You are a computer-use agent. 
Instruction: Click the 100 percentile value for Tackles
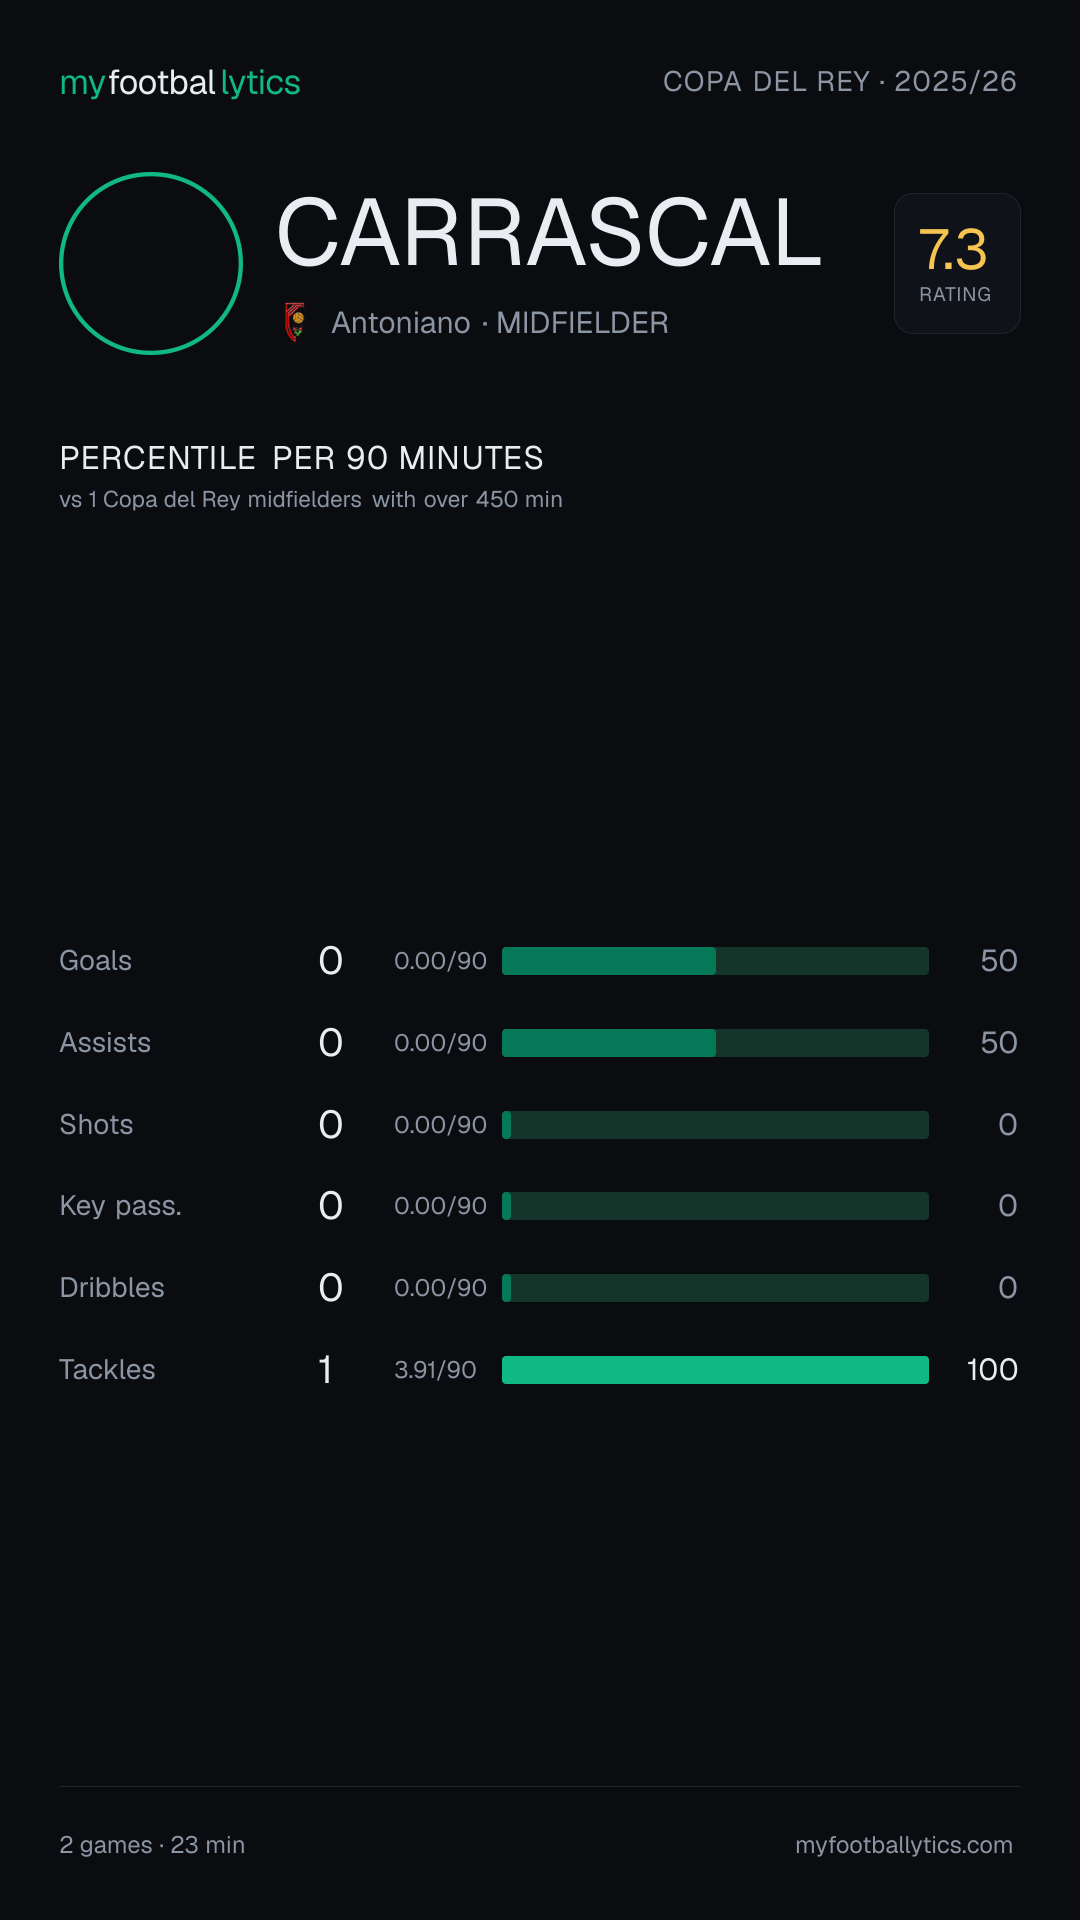click(992, 1370)
